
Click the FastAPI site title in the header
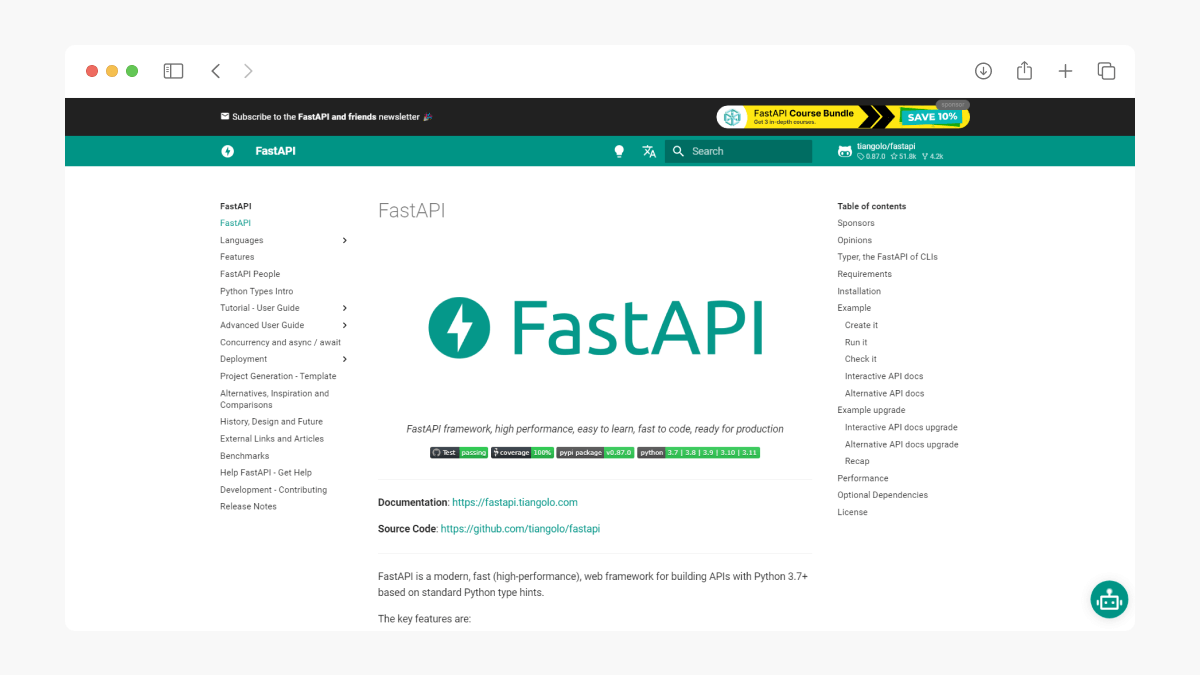[x=276, y=151]
